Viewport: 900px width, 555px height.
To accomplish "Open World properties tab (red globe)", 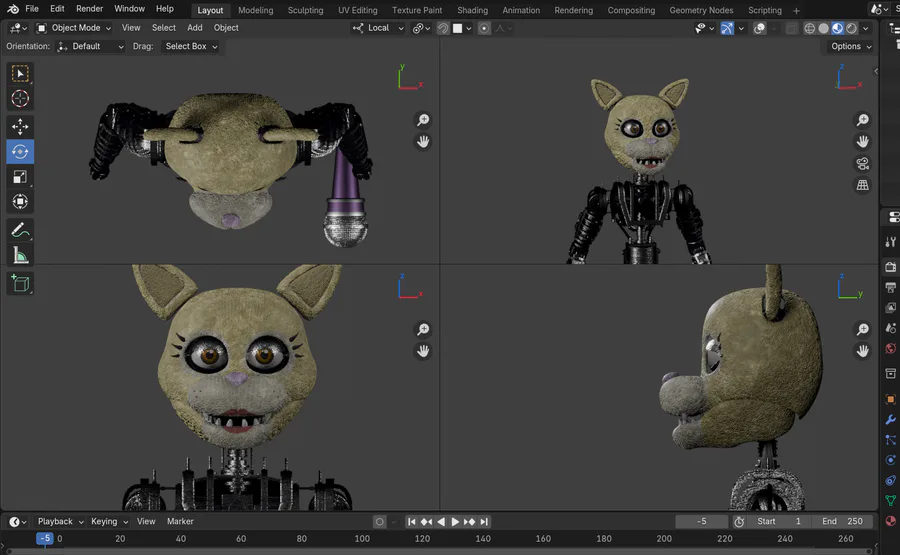I will 891,349.
